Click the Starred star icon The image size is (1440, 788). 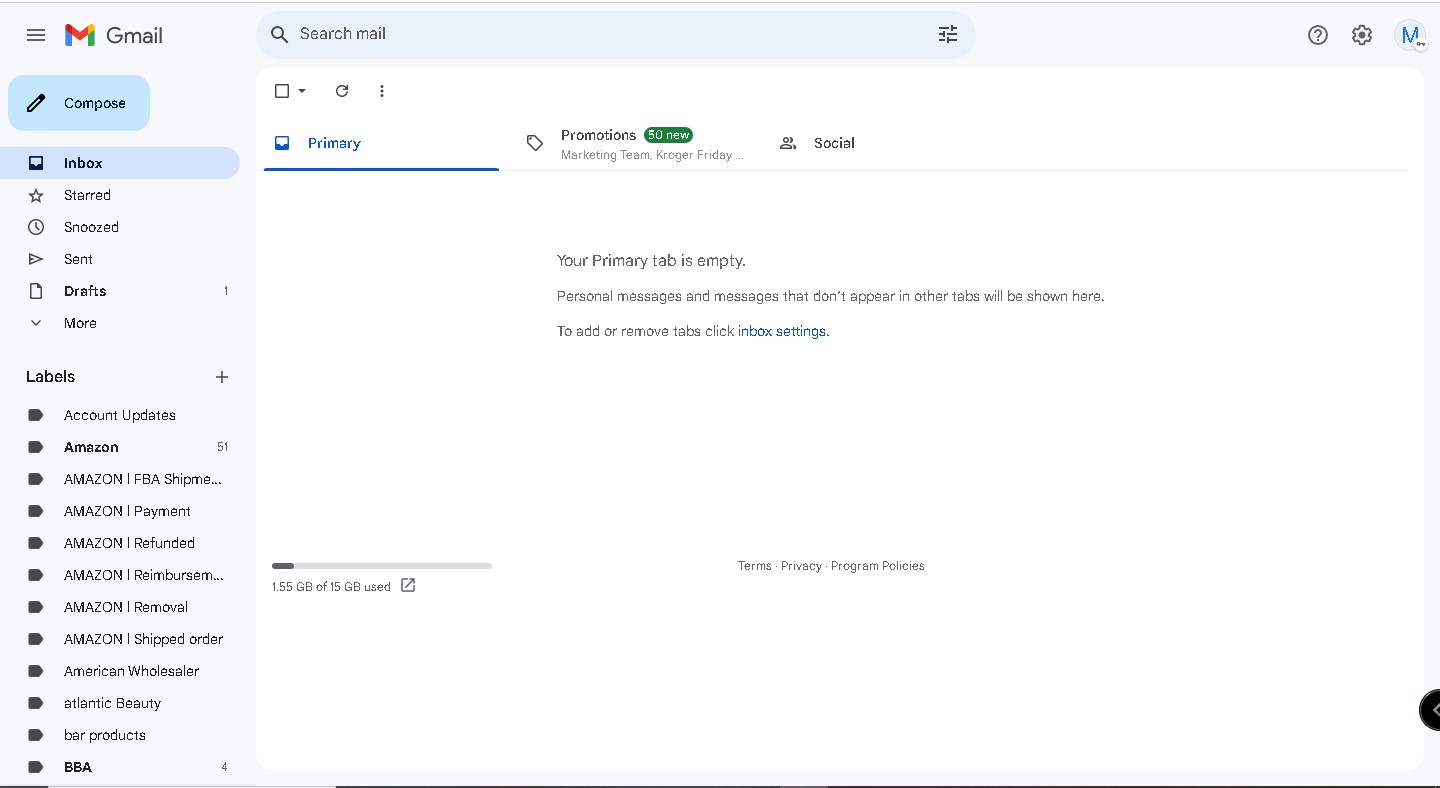tap(36, 195)
